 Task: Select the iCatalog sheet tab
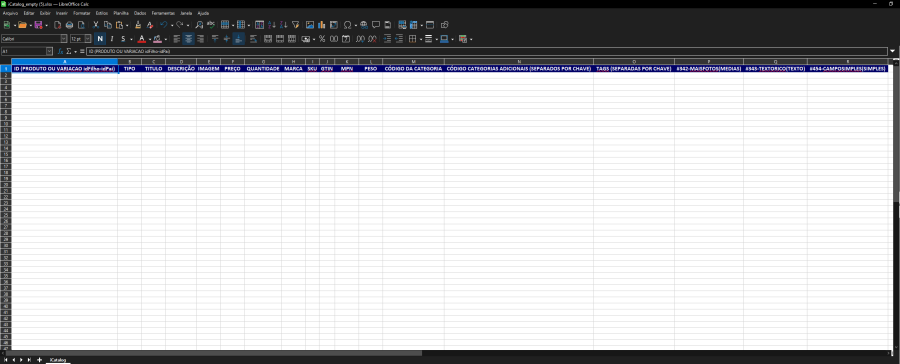(57, 360)
